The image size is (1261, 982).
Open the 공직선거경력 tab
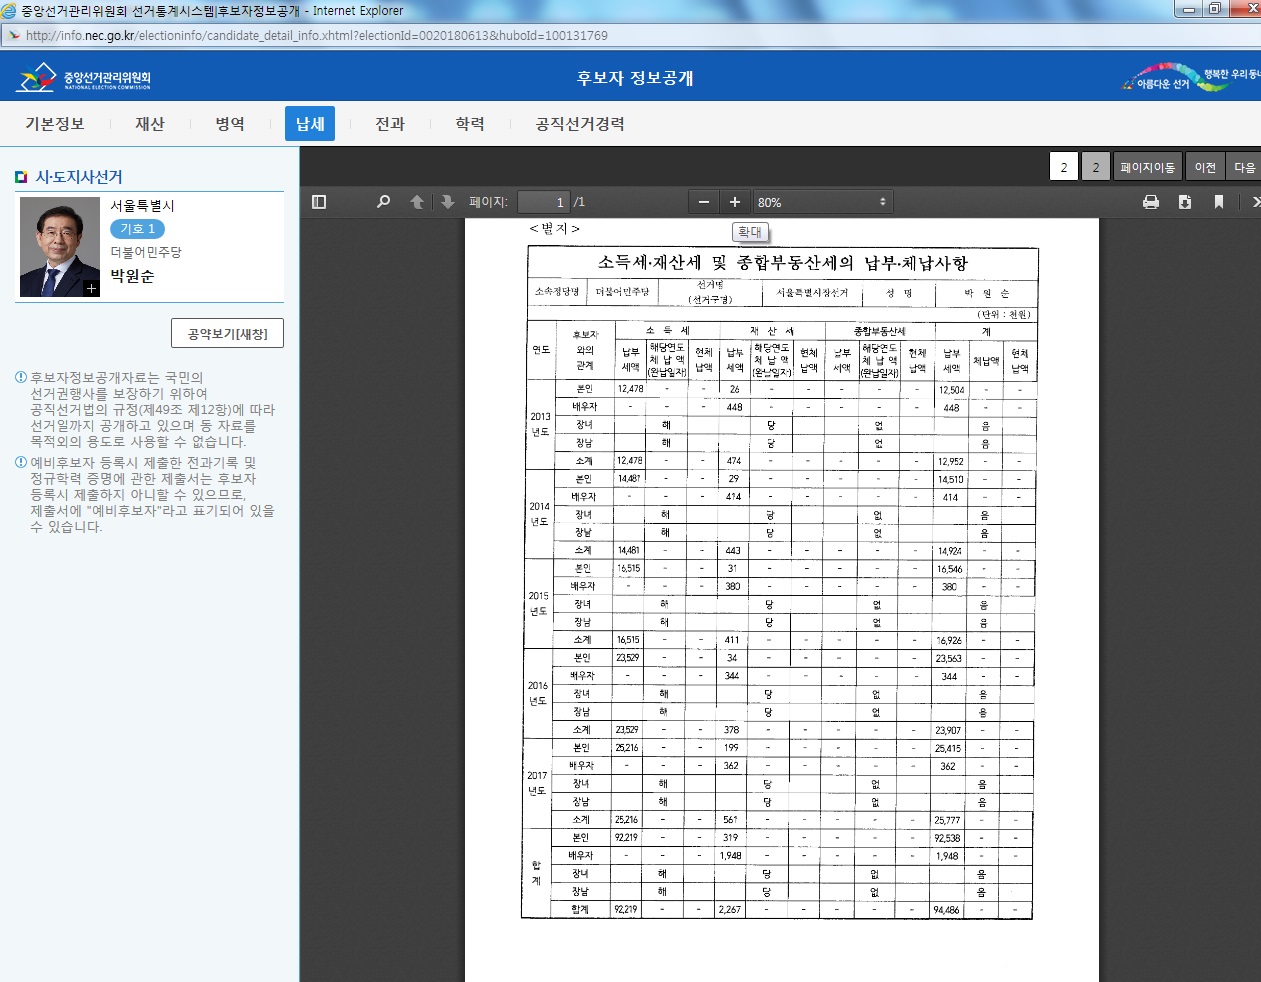click(x=580, y=124)
